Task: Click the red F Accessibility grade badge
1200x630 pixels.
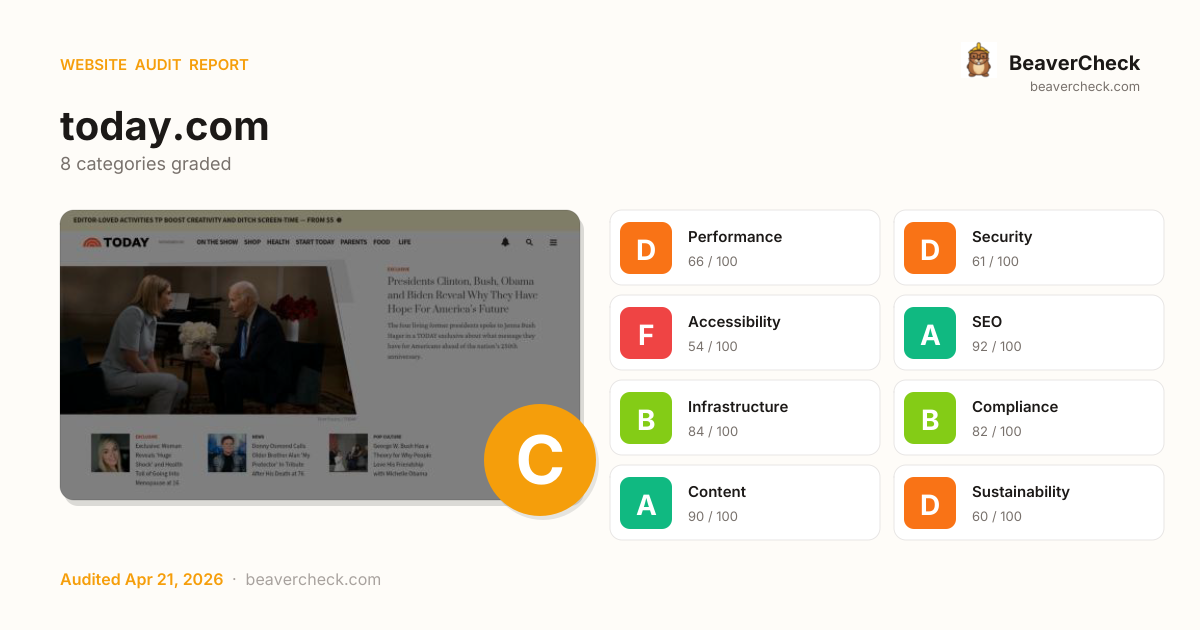Action: click(x=646, y=333)
